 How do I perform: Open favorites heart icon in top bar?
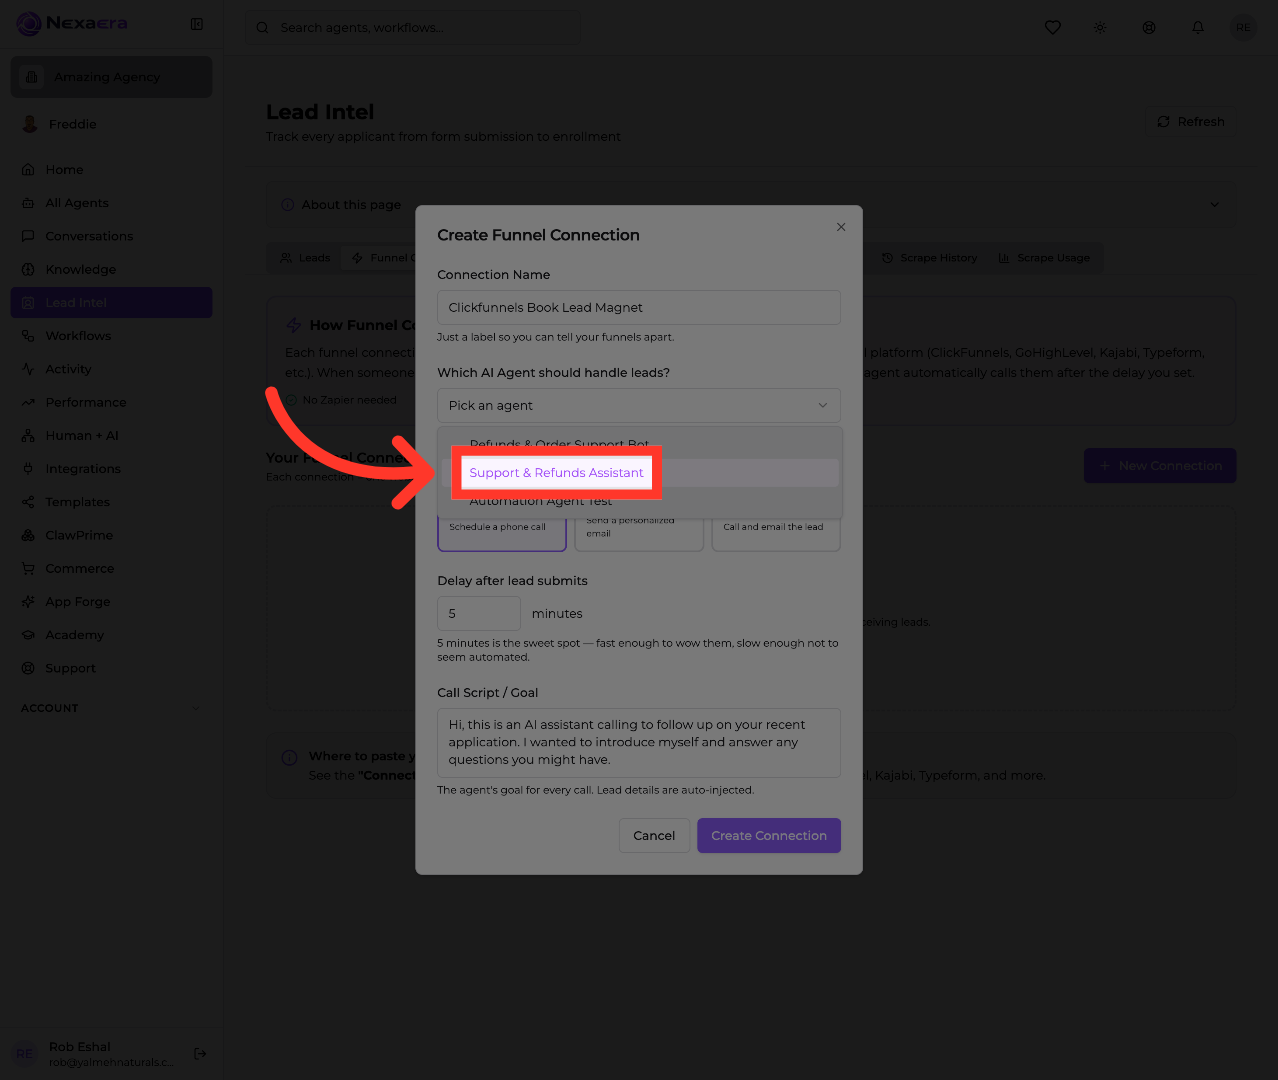pos(1053,28)
